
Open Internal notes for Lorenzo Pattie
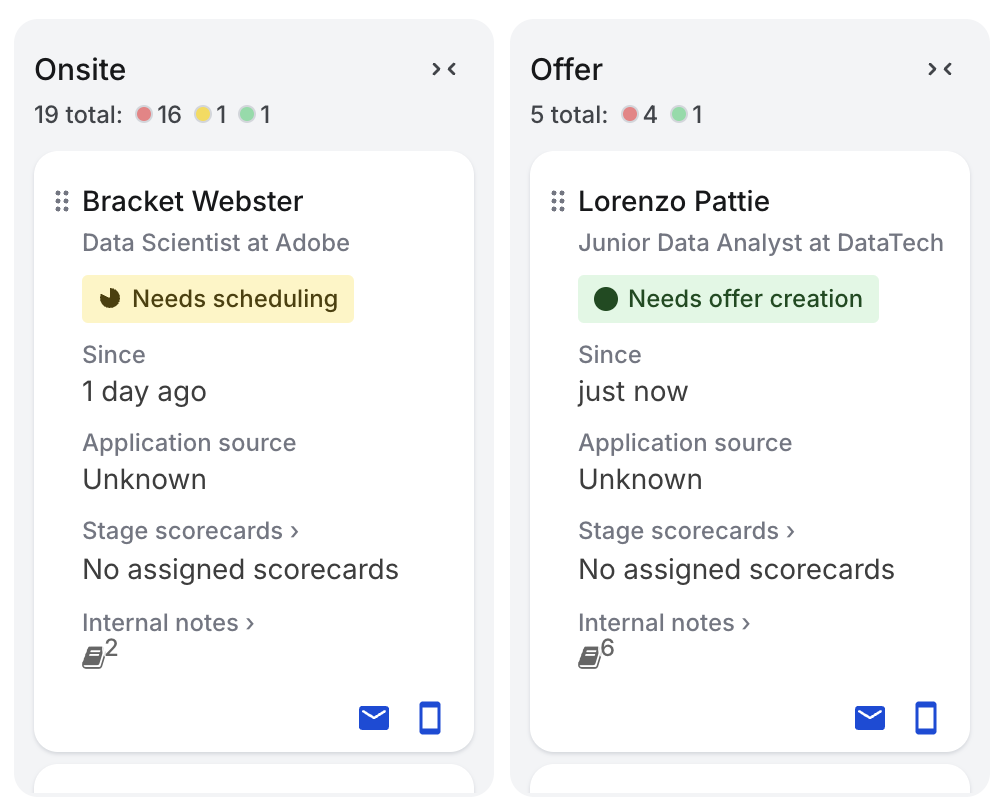(x=664, y=623)
